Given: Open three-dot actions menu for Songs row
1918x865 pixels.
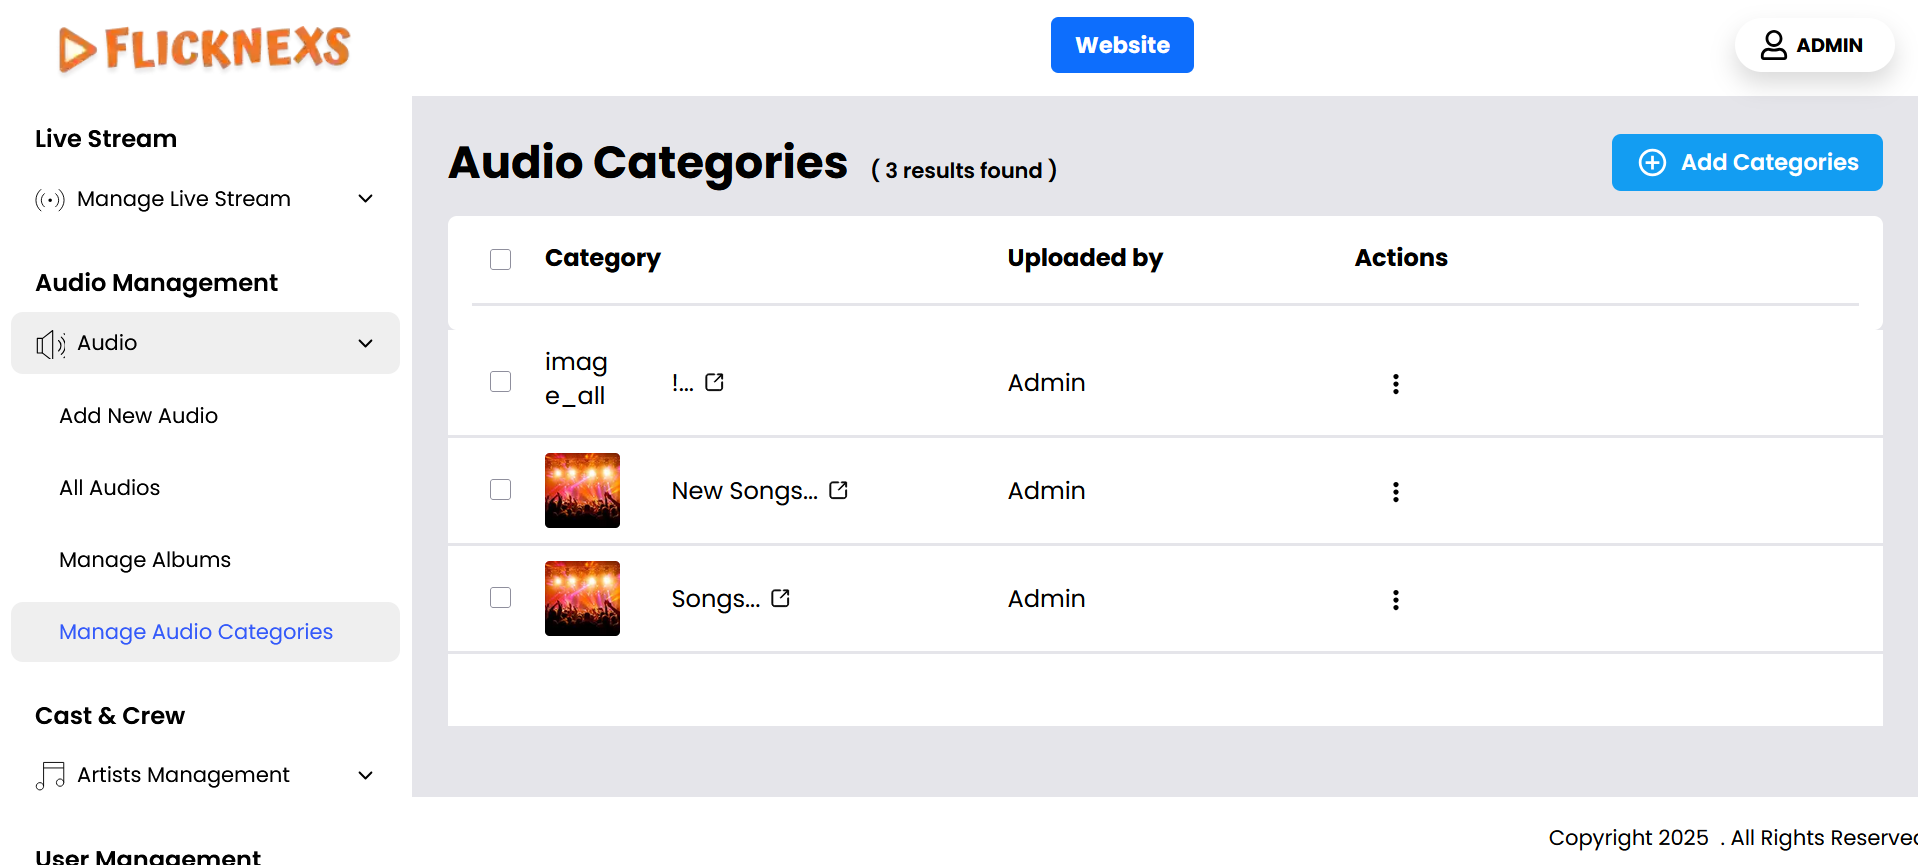Looking at the screenshot, I should (x=1395, y=599).
